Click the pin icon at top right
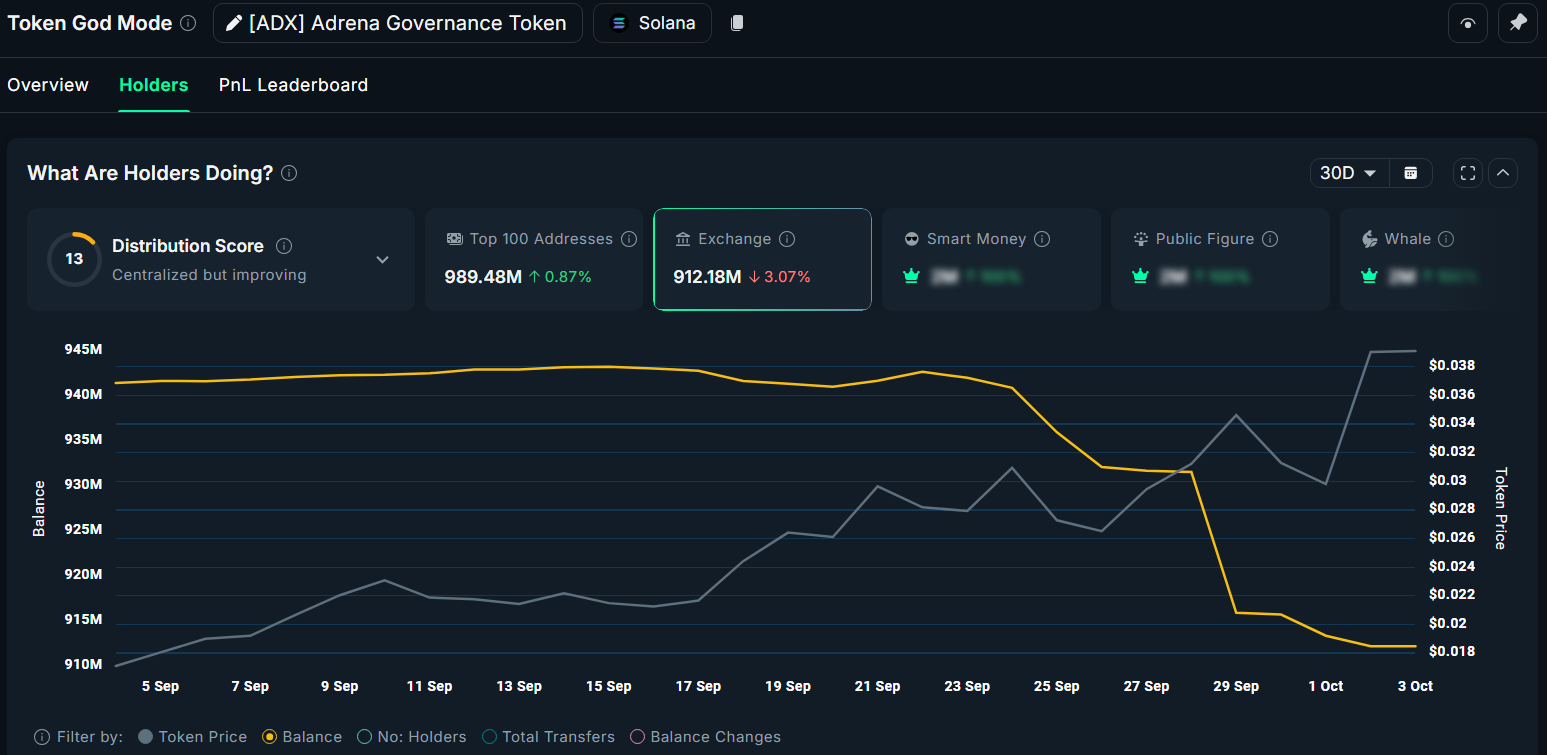Image resolution: width=1547 pixels, height=755 pixels. [x=1517, y=22]
